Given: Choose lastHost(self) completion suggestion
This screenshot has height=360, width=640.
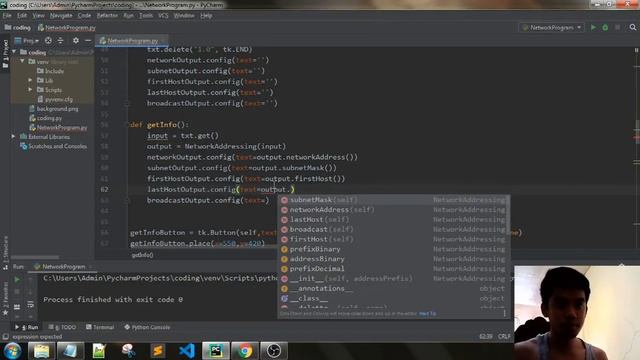Looking at the screenshot, I should click(x=393, y=219).
